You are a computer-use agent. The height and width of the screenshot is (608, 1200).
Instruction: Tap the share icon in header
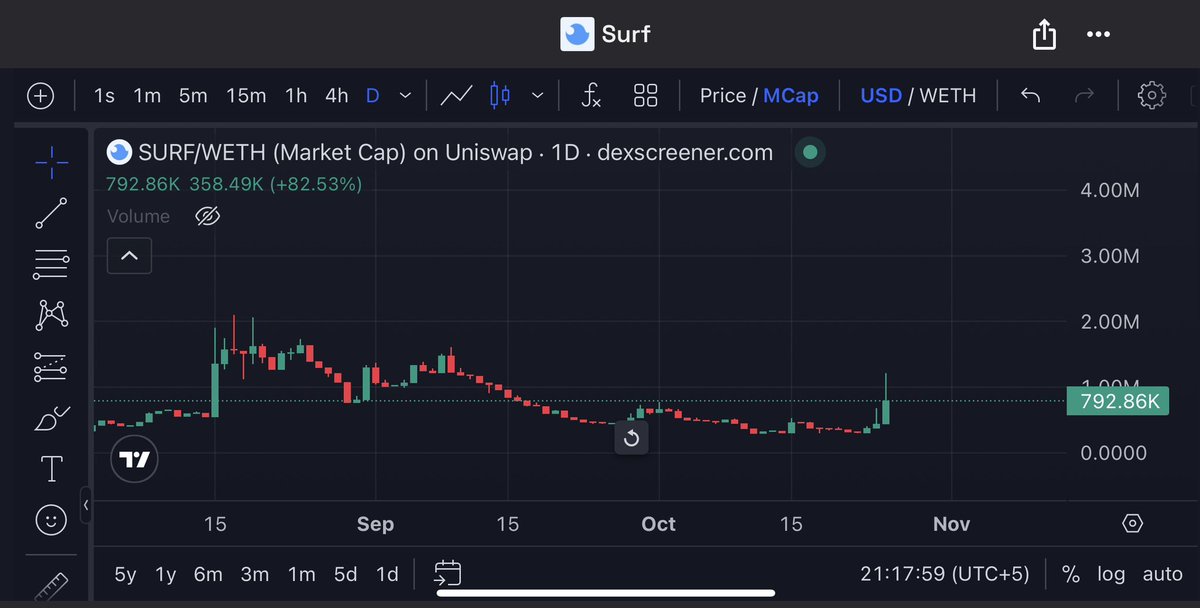pos(1043,35)
